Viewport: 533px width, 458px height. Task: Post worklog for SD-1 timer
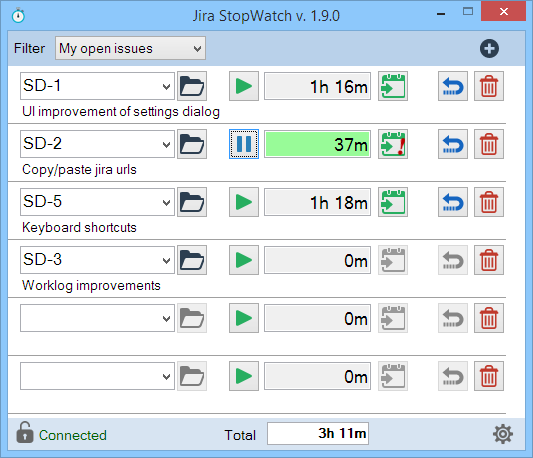coord(393,86)
